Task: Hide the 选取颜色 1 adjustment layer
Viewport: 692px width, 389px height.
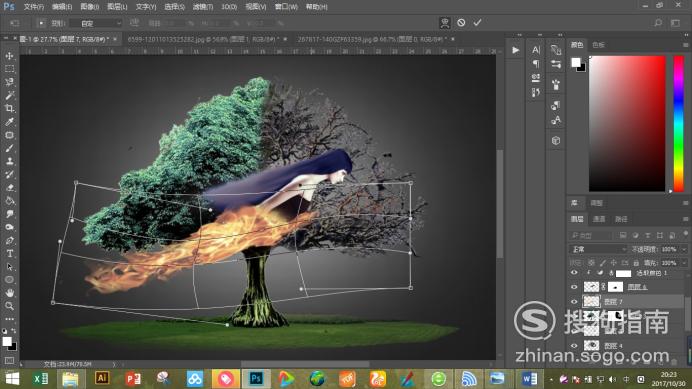Action: pos(574,273)
